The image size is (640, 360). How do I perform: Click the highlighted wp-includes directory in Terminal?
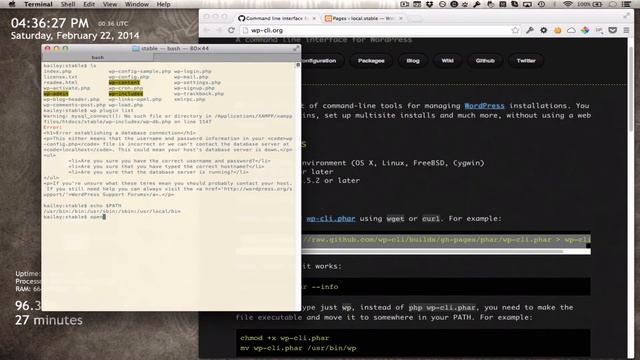126,93
